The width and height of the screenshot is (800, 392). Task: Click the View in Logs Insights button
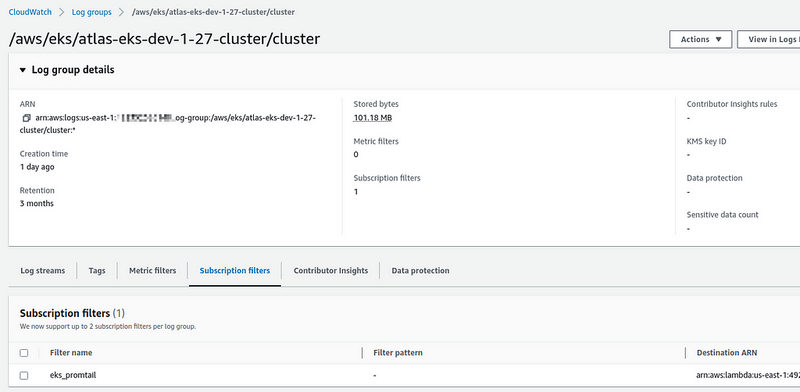768,39
